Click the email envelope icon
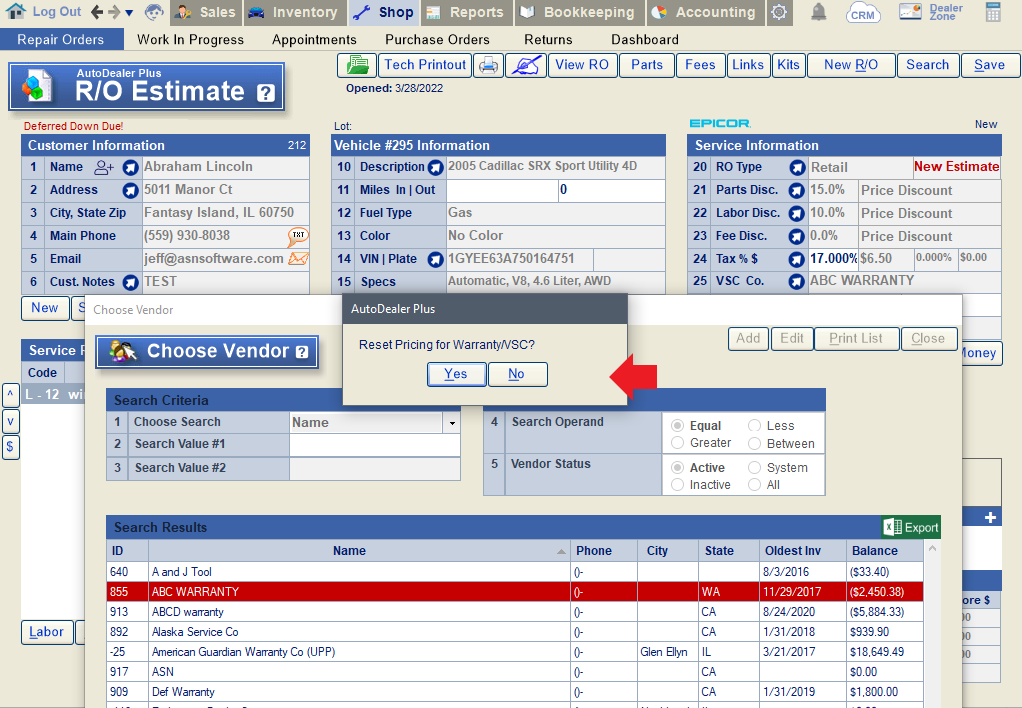 click(x=298, y=259)
